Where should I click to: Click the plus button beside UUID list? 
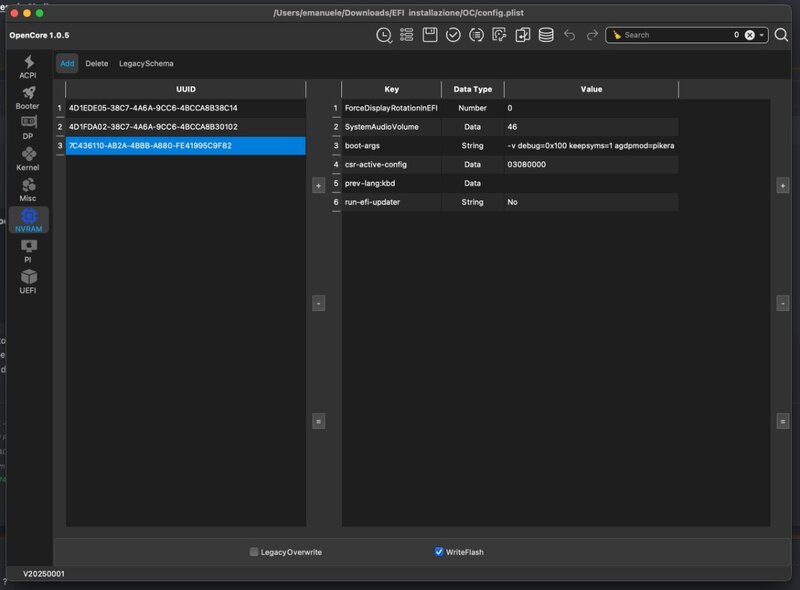coord(318,186)
